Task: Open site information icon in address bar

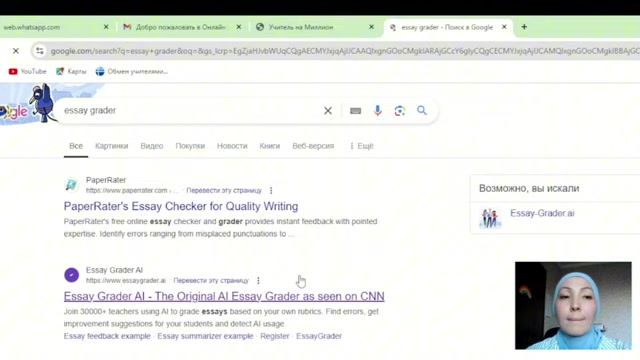Action: click(x=40, y=51)
